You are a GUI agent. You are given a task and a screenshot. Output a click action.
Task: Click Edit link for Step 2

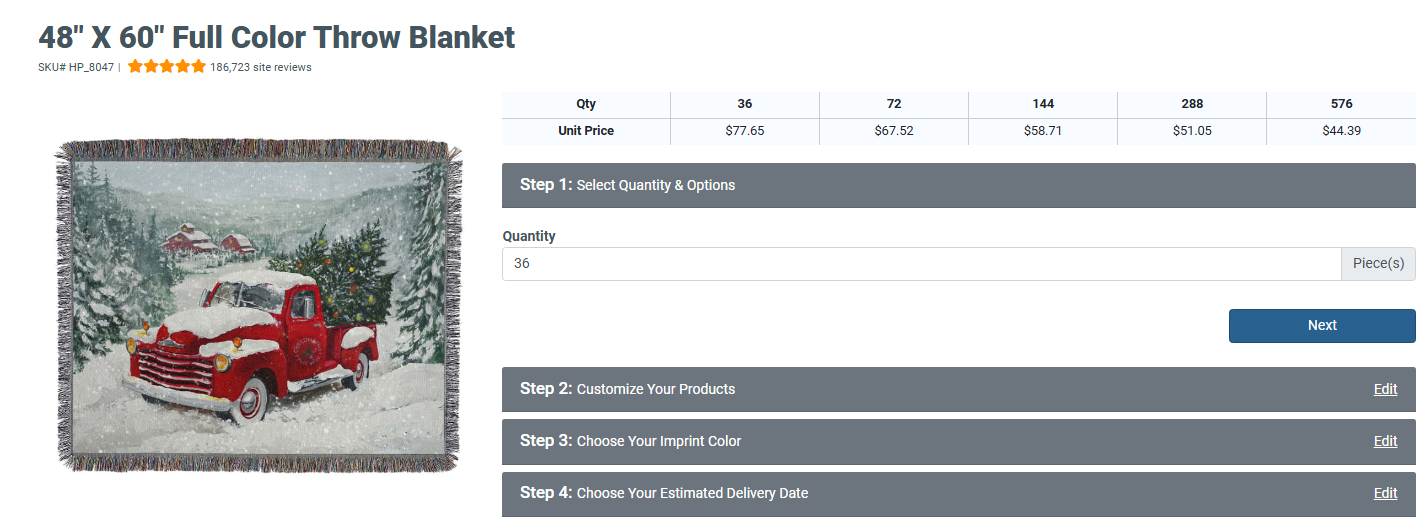click(x=1385, y=389)
